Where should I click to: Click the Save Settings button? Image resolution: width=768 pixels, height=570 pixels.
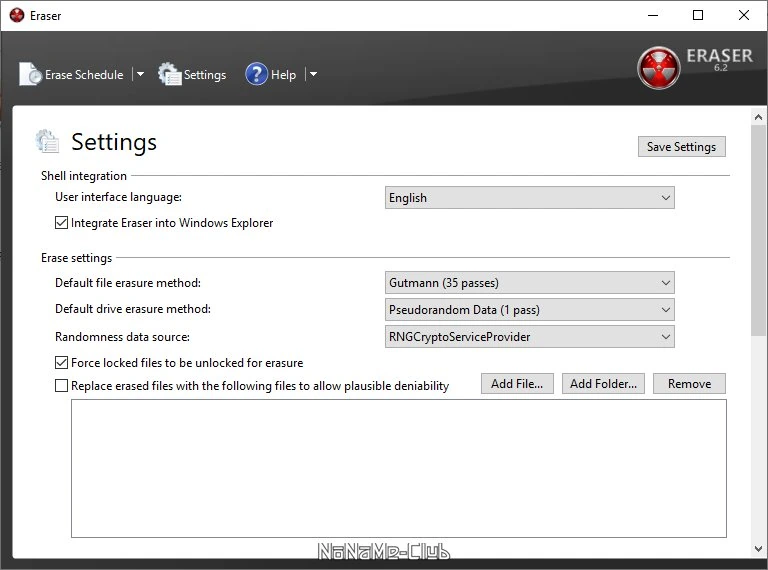[x=681, y=147]
